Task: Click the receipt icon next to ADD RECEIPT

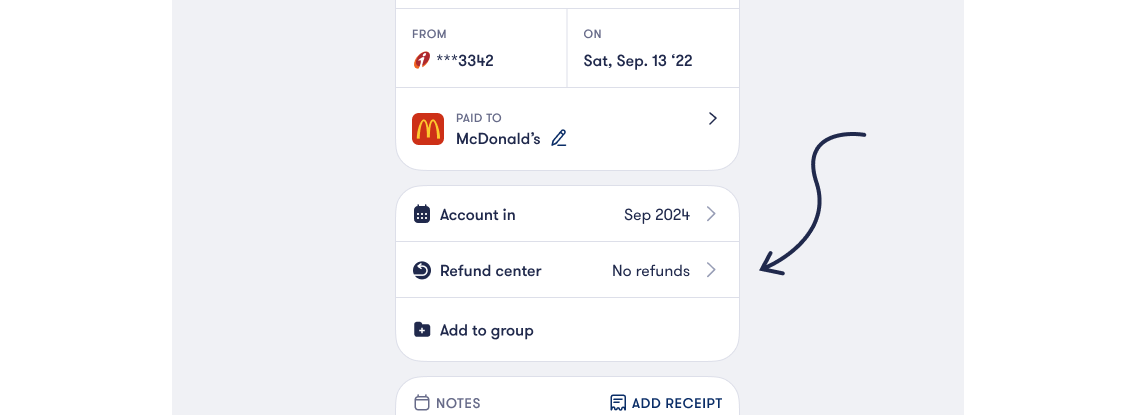Action: (x=618, y=403)
